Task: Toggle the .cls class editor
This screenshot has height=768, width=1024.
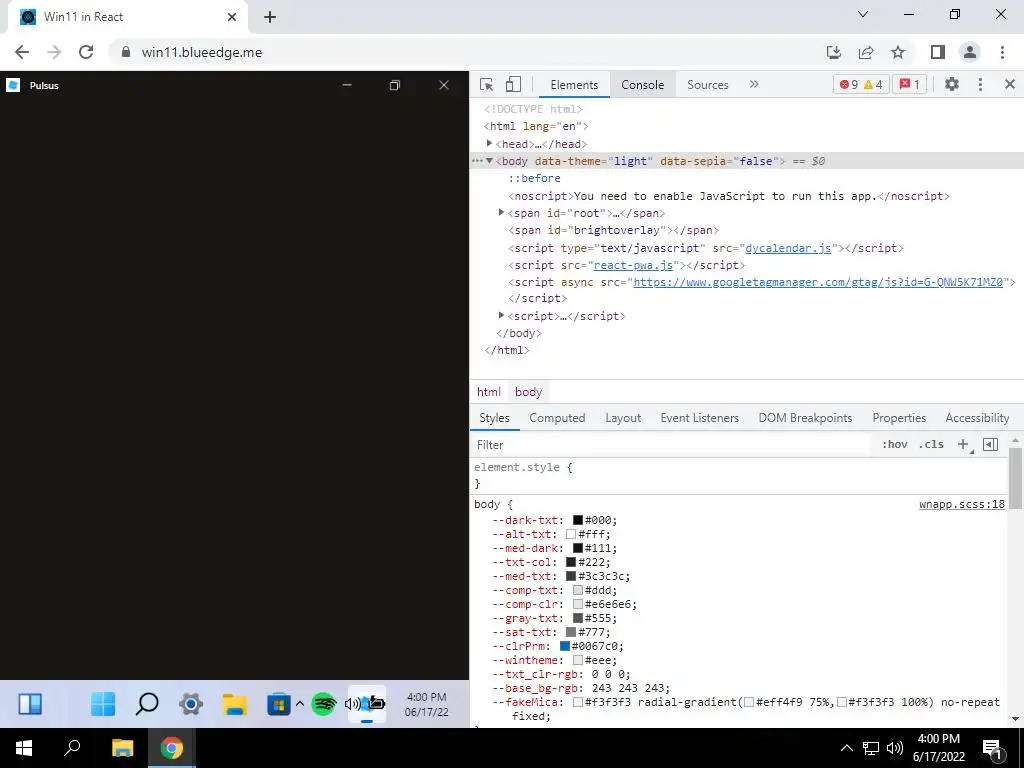Action: tap(931, 444)
